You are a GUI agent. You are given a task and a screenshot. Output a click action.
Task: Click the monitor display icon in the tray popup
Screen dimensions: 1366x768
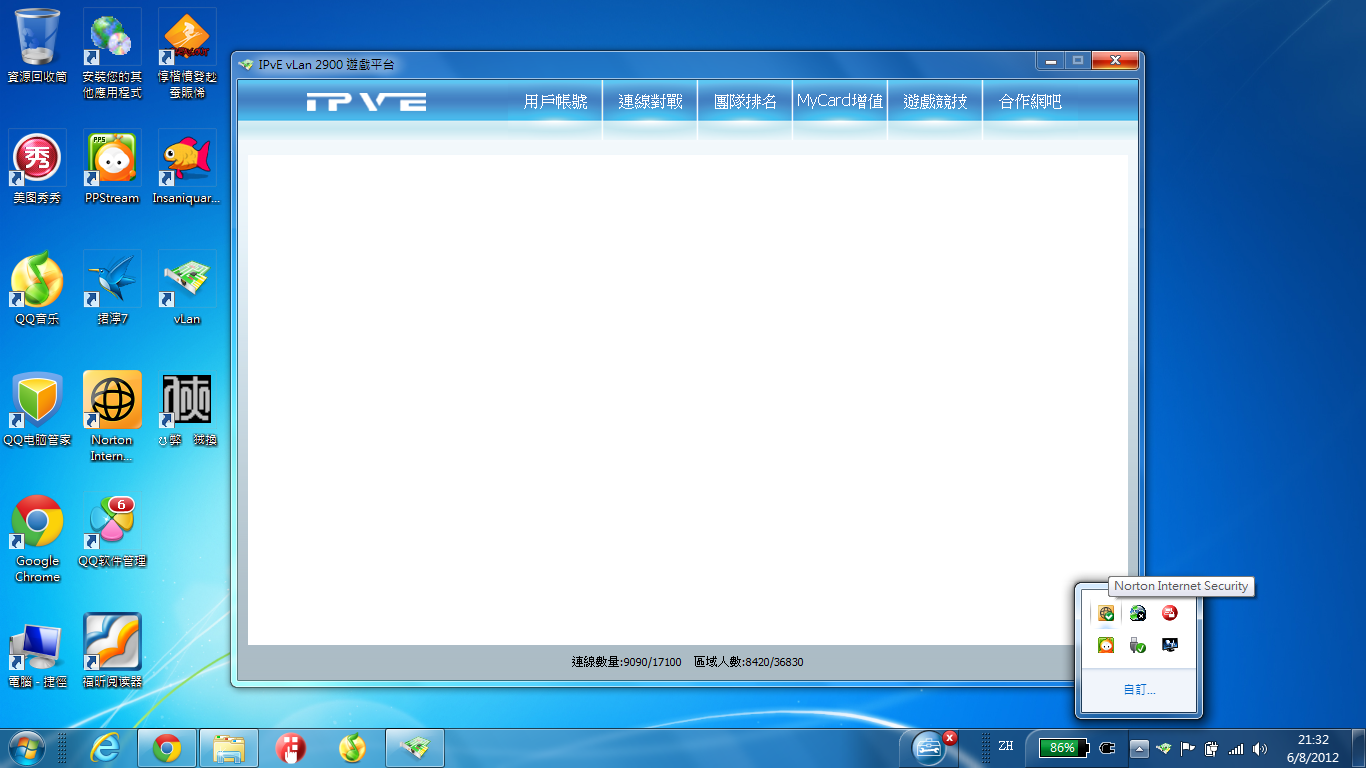pyautogui.click(x=1170, y=645)
